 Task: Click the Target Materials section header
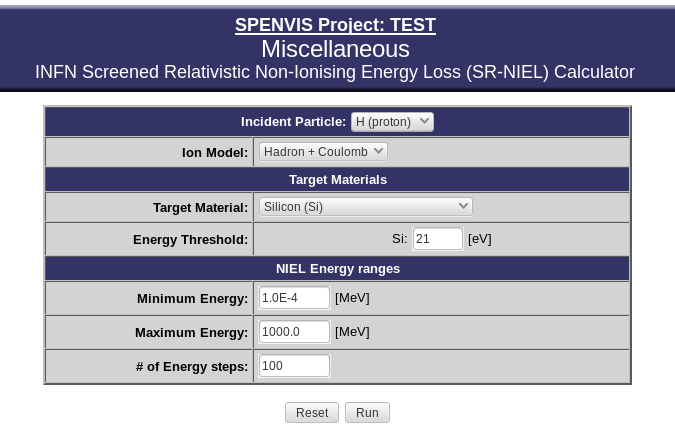pyautogui.click(x=338, y=179)
